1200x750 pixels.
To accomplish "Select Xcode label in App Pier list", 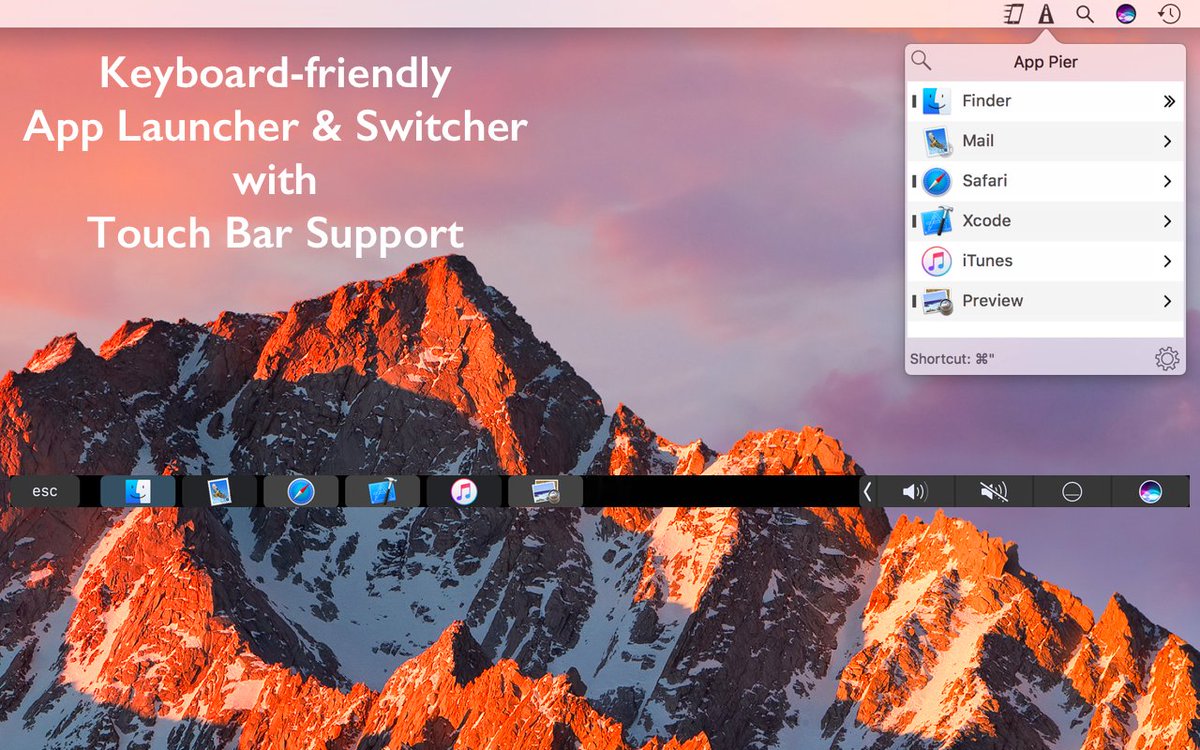I will click(x=986, y=221).
